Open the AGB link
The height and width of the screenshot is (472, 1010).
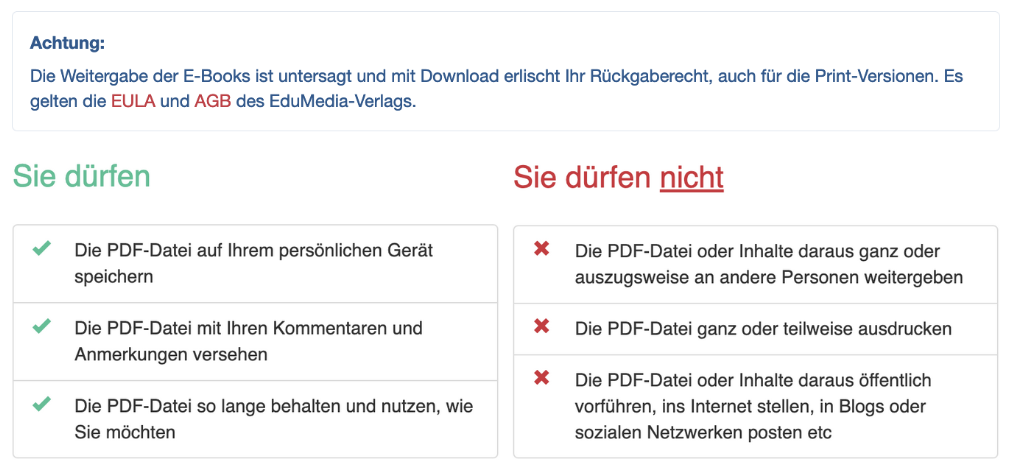click(x=213, y=103)
